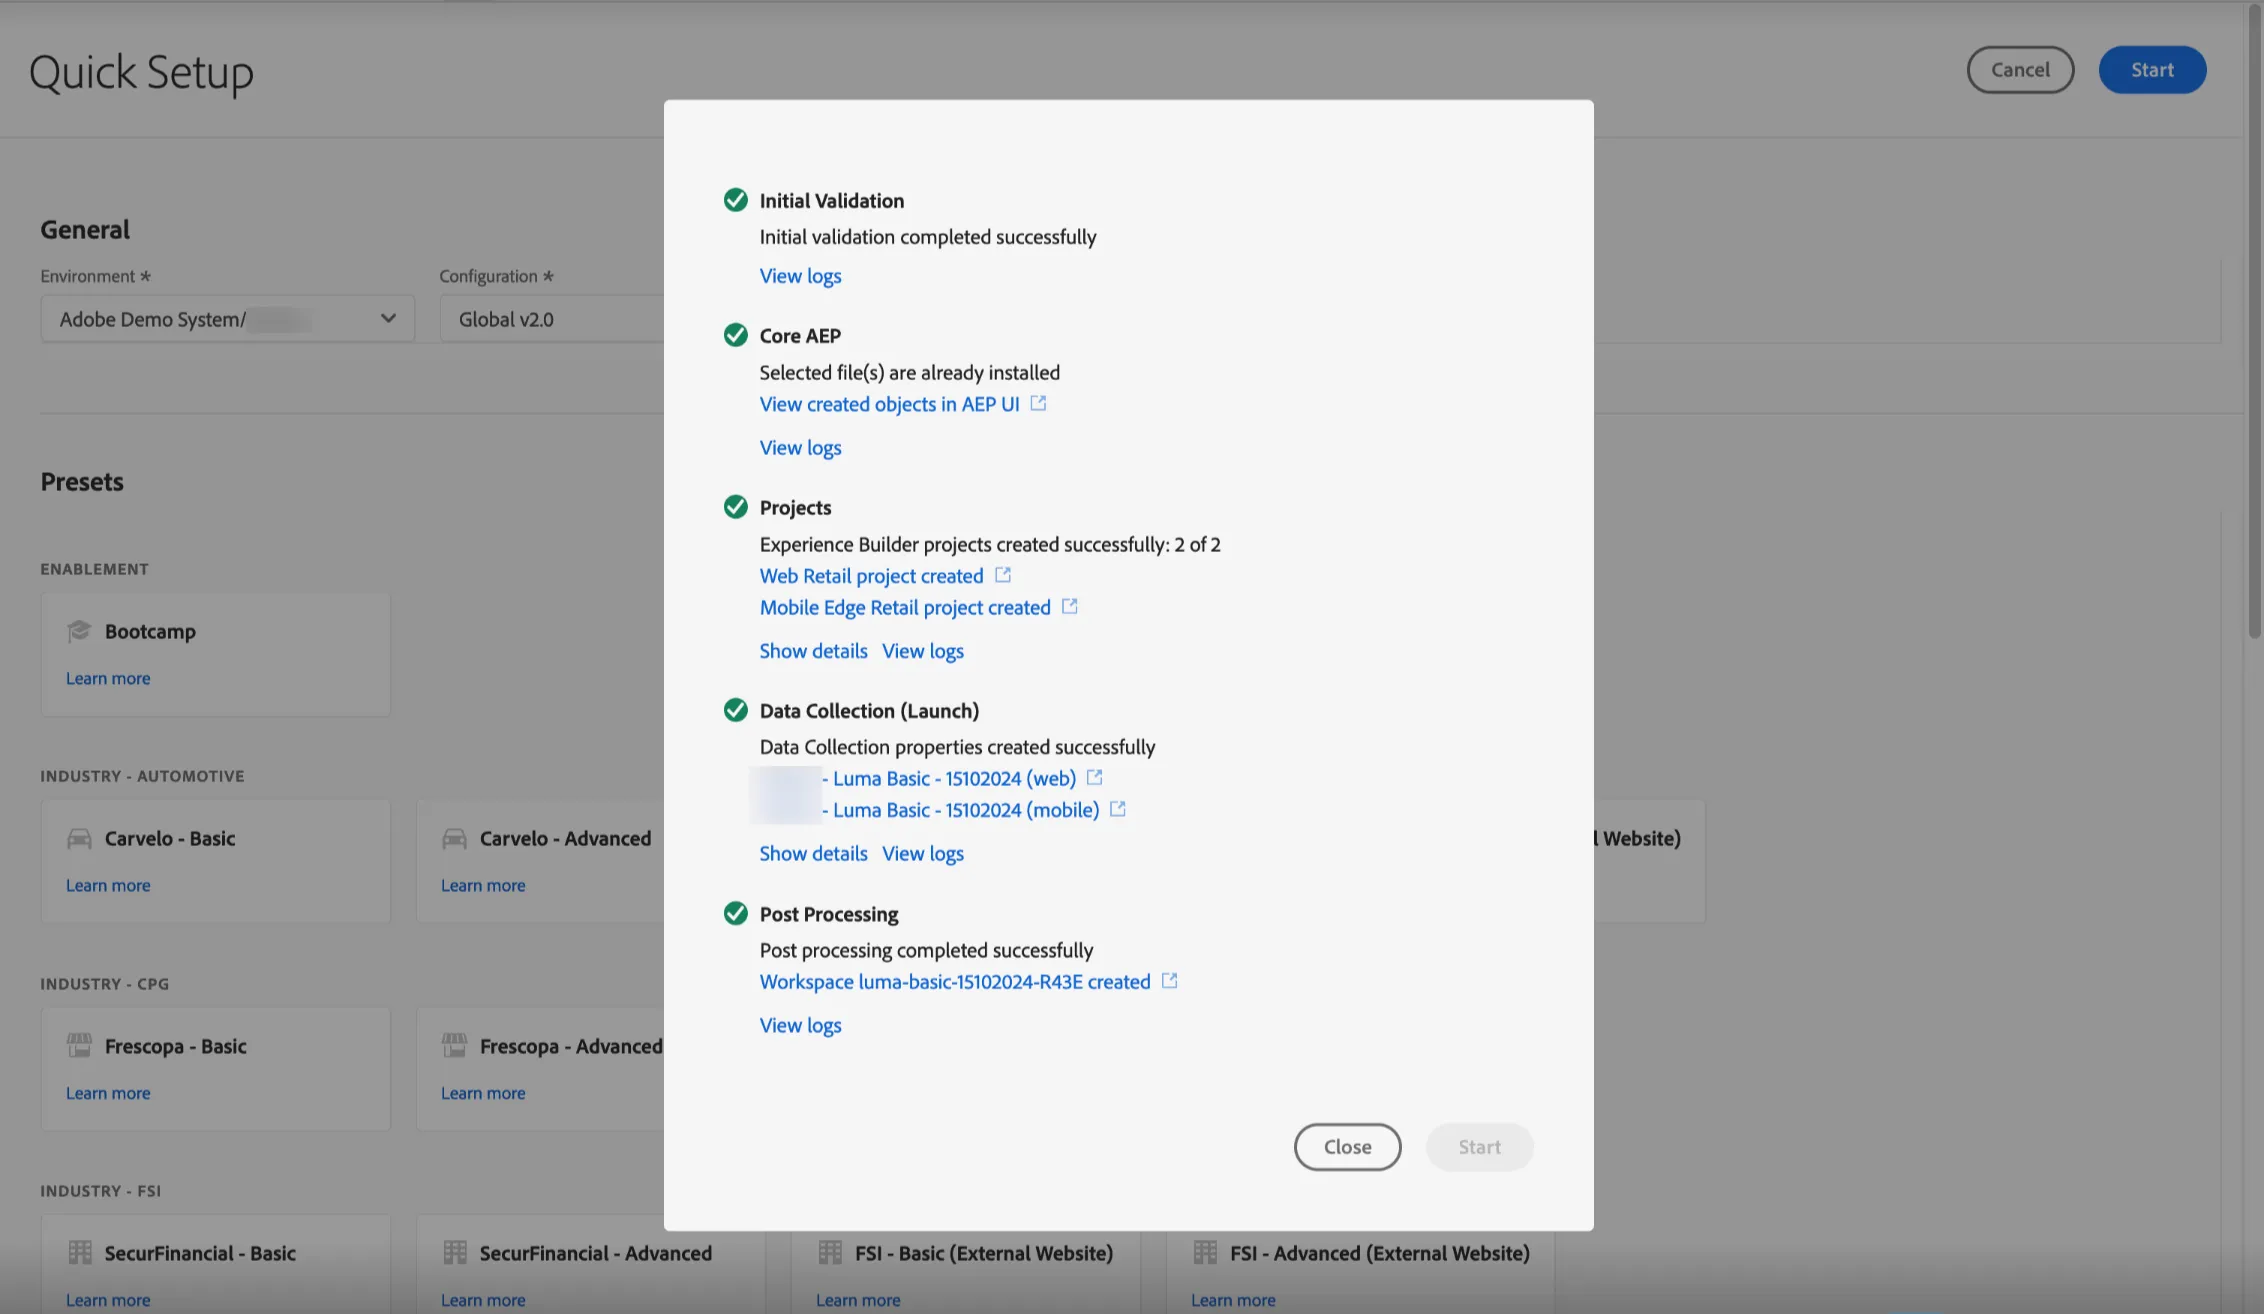Viewport: 2264px width, 1314px height.
Task: Click the SecurFinancial - Advanced building icon
Action: pyautogui.click(x=454, y=1252)
